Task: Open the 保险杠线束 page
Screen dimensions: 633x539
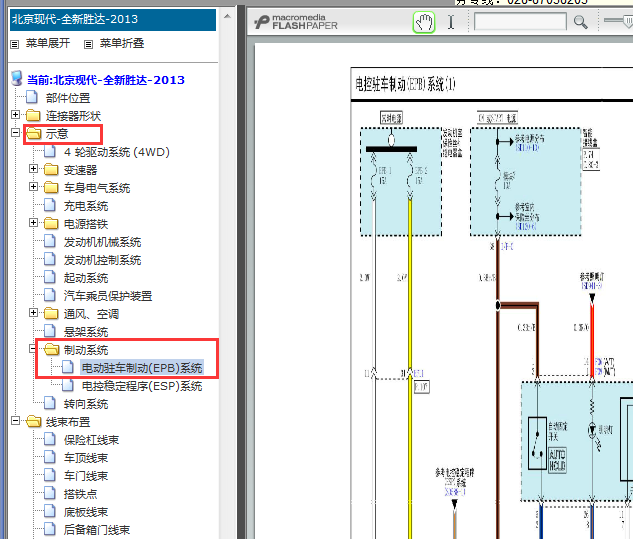Action: pyautogui.click(x=91, y=440)
